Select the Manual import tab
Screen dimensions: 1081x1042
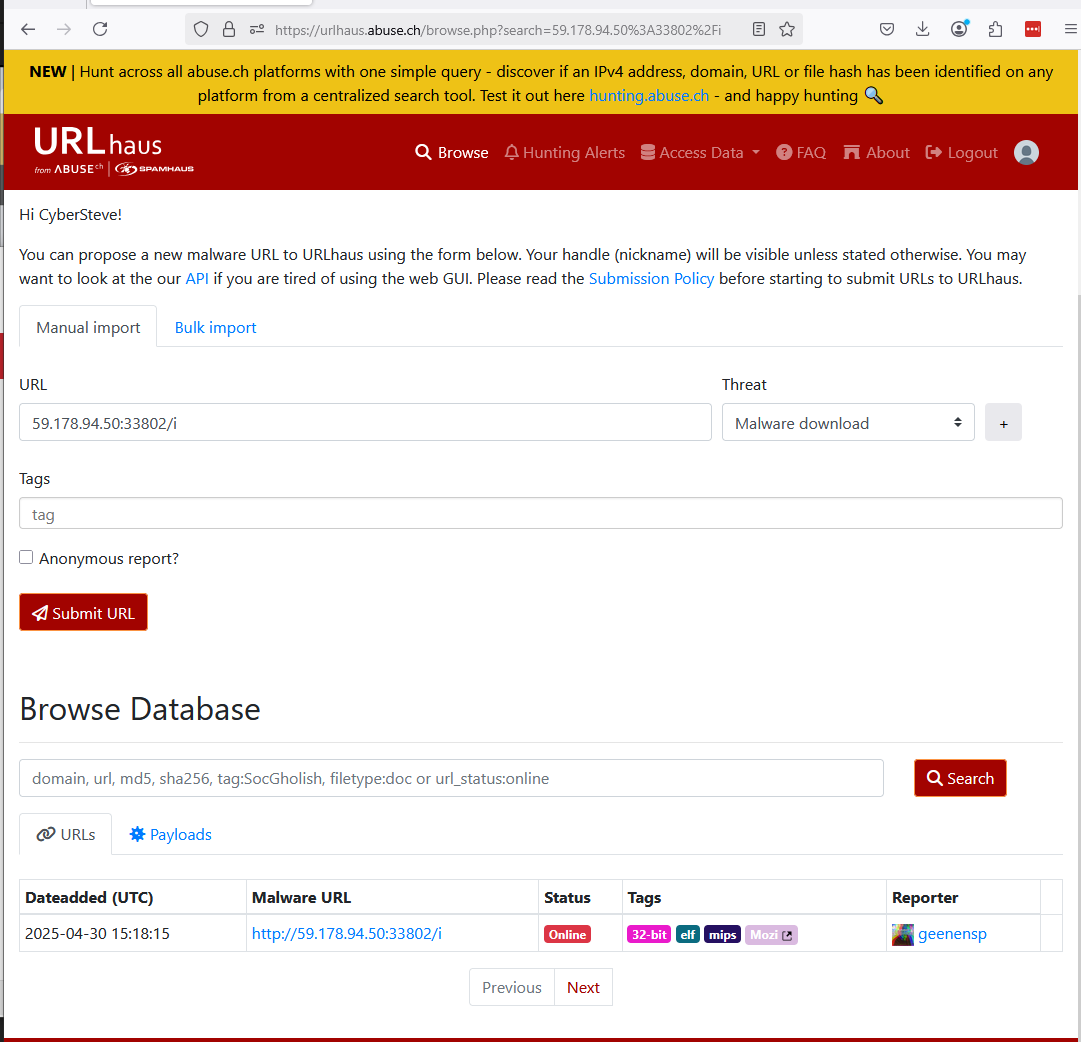click(88, 327)
